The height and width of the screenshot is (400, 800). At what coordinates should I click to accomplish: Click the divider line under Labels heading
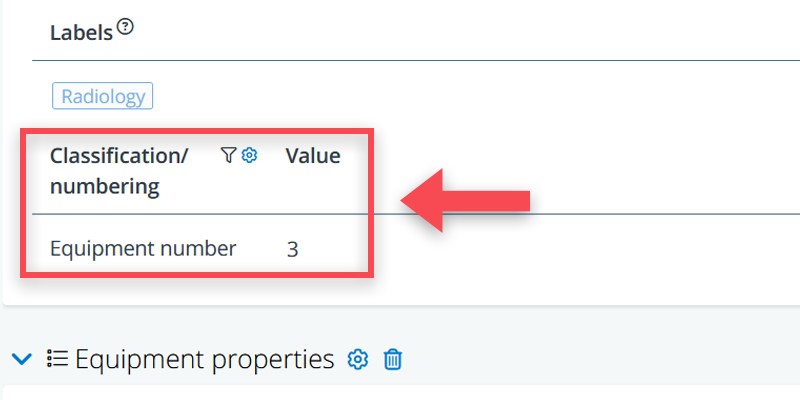400,61
